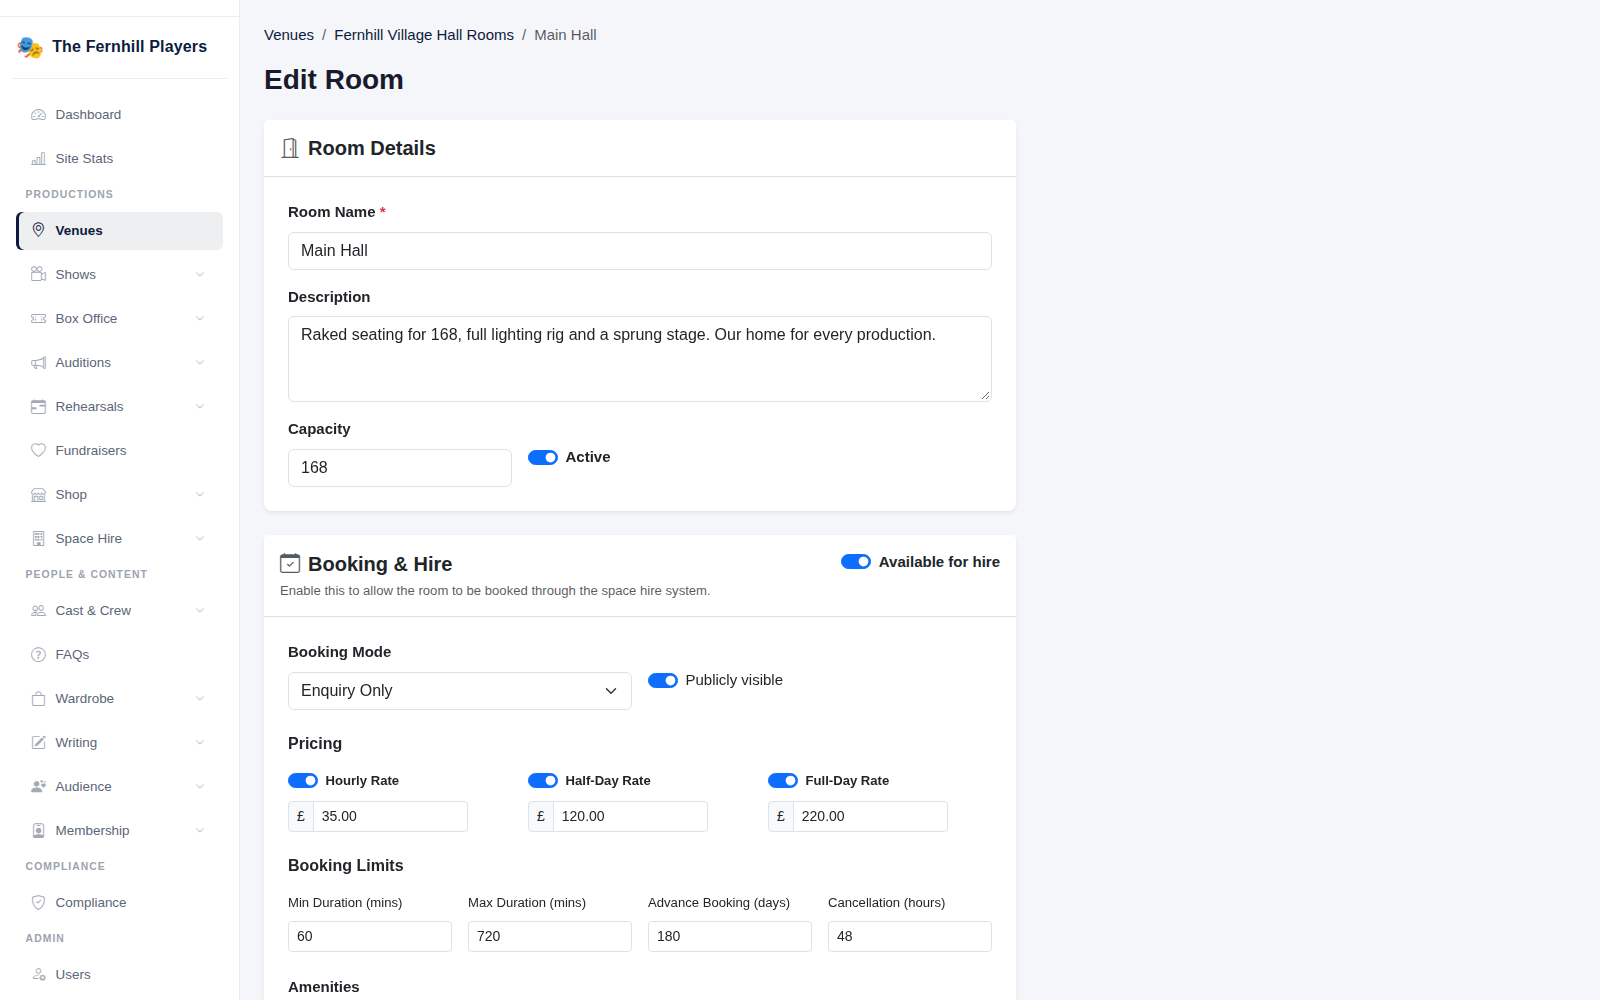Click the Rehearsals calendar icon
This screenshot has height=1000, width=1600.
38,406
